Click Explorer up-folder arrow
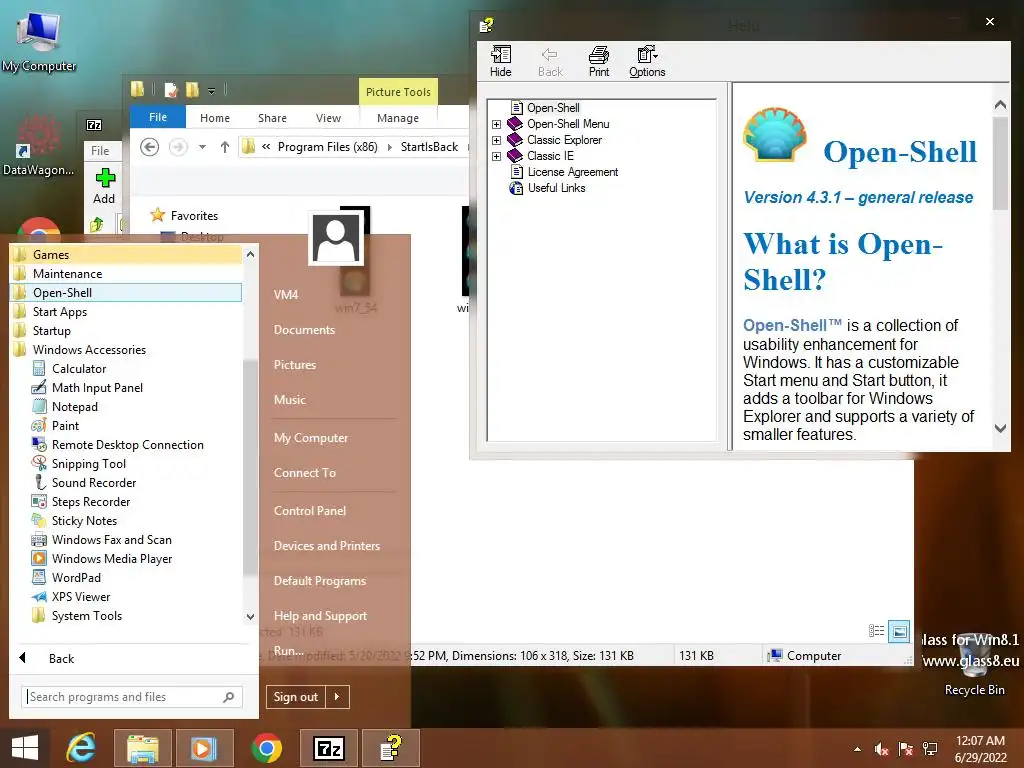Viewport: 1024px width, 768px height. tap(225, 147)
